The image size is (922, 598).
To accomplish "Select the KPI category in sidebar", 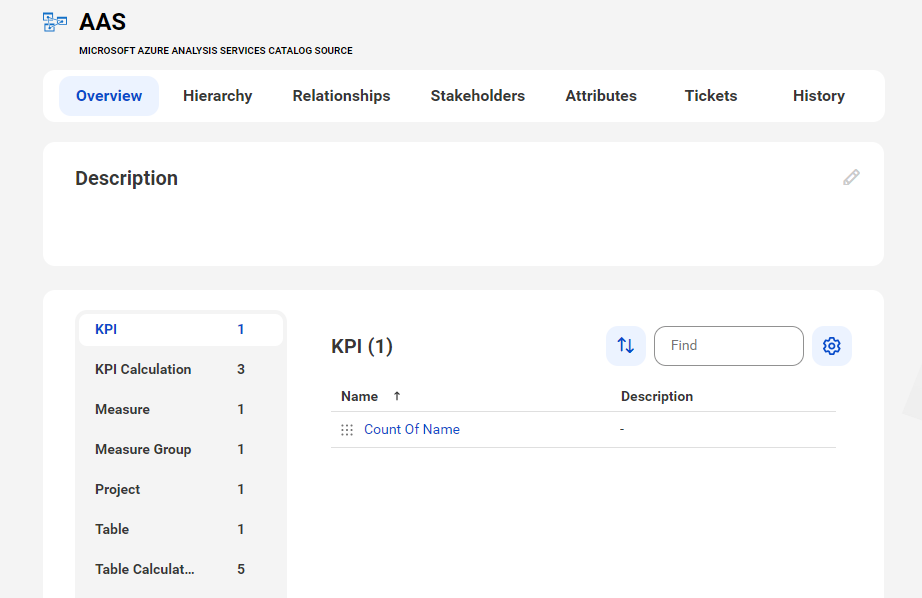I will coord(181,329).
